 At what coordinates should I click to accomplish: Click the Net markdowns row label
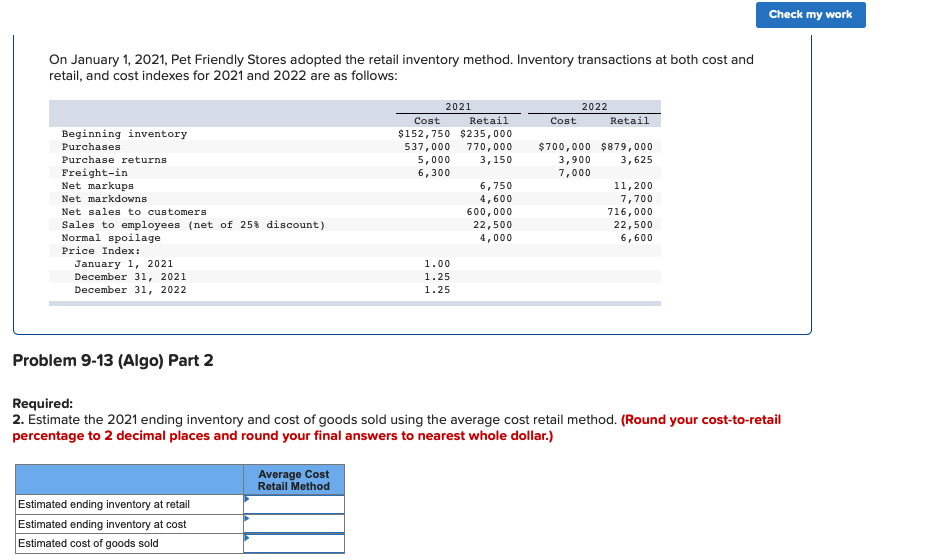(104, 199)
